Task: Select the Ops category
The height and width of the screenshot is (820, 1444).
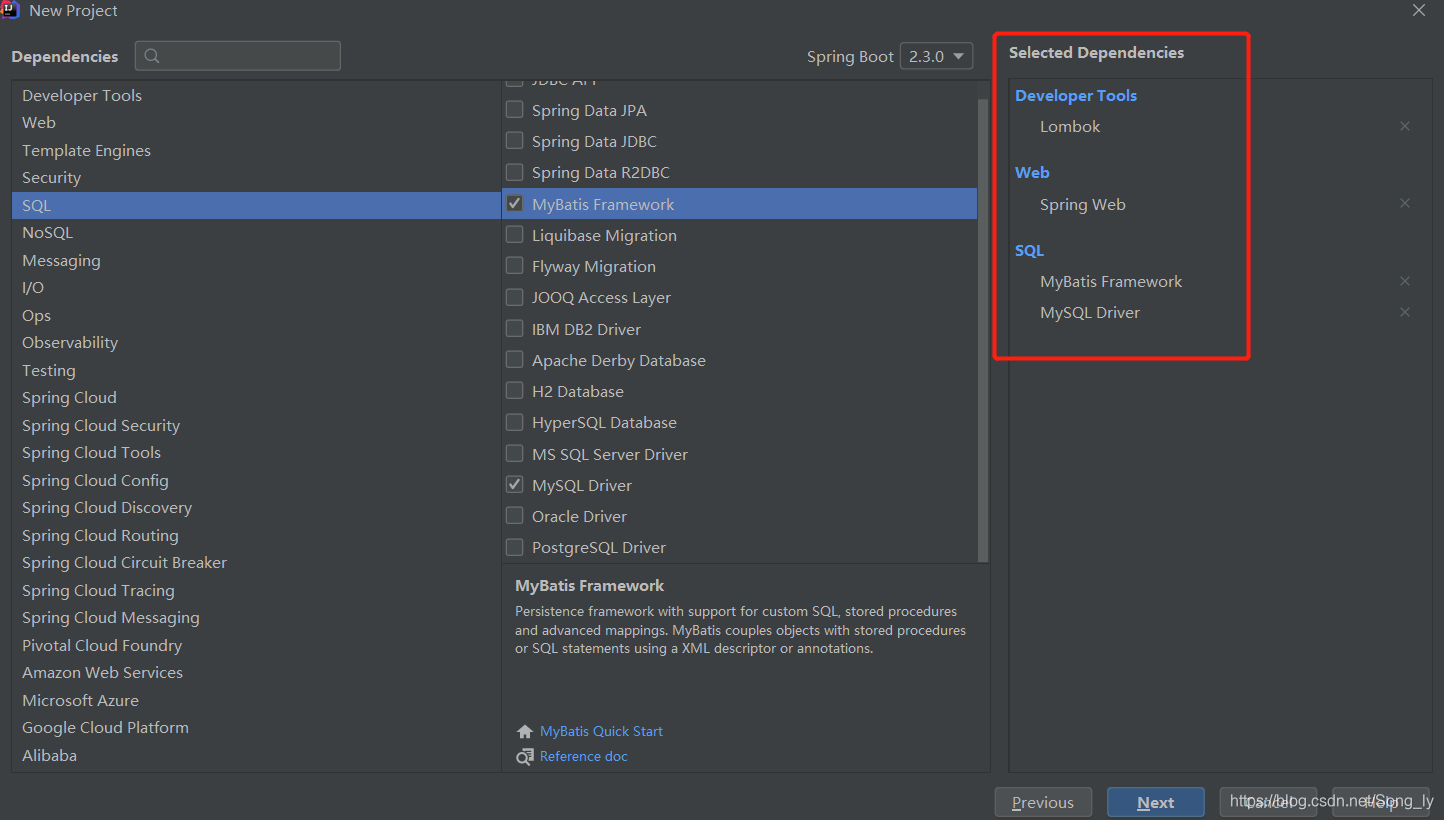Action: (256, 315)
